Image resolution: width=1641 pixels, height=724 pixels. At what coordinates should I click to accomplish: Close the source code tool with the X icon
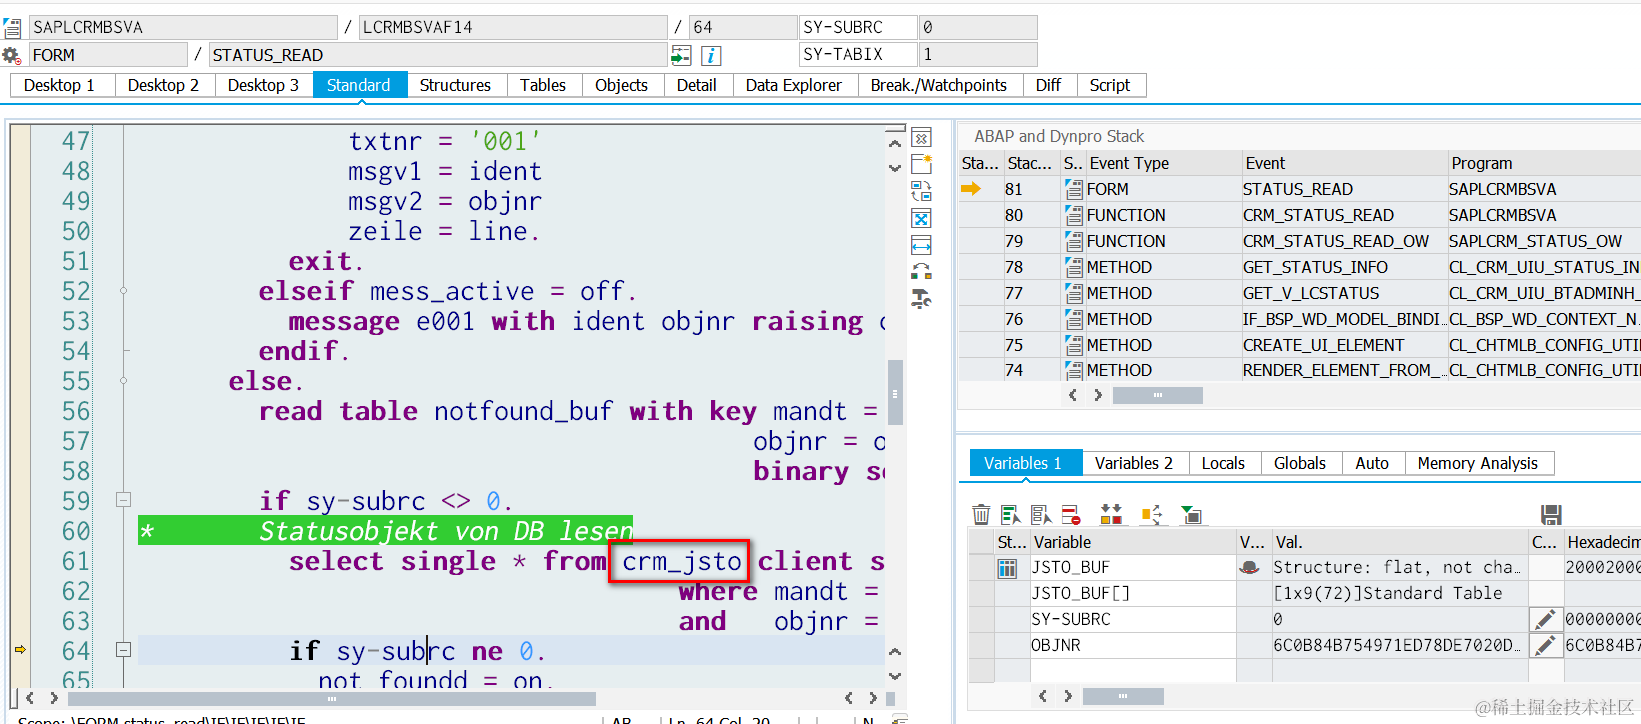pyautogui.click(x=921, y=137)
